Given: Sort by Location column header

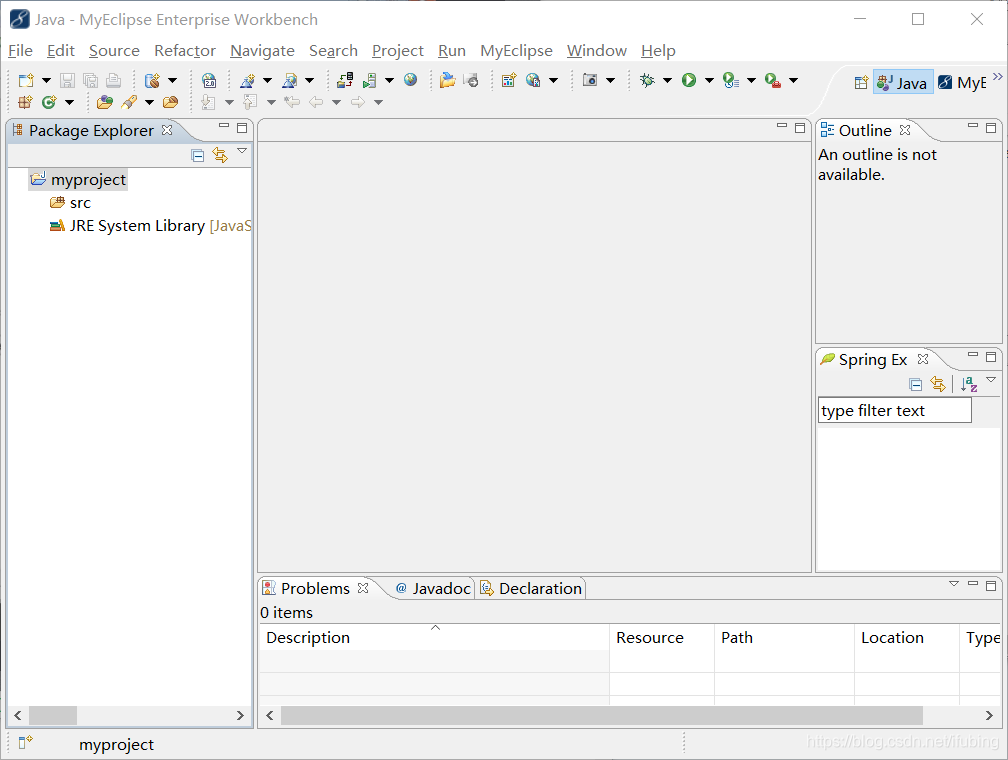Looking at the screenshot, I should point(906,637).
